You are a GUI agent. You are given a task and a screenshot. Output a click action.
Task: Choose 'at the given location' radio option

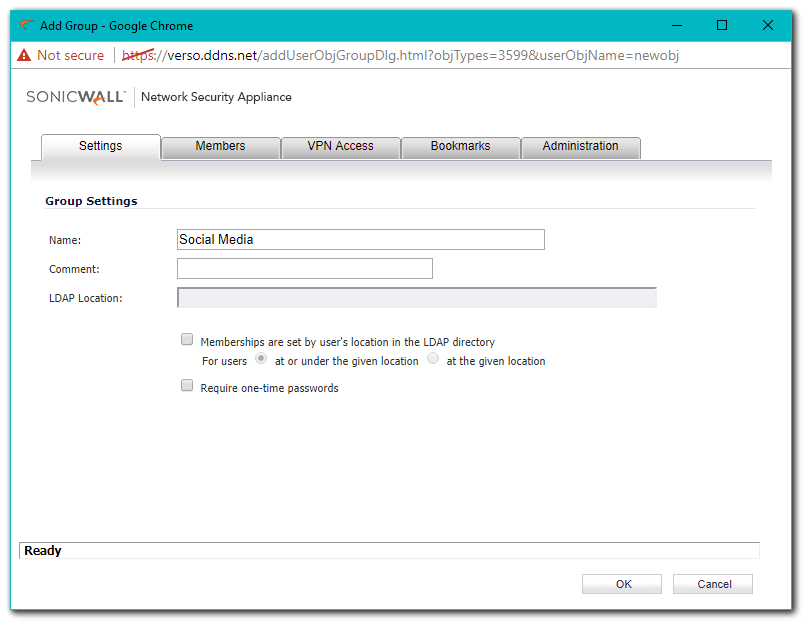pyautogui.click(x=433, y=359)
